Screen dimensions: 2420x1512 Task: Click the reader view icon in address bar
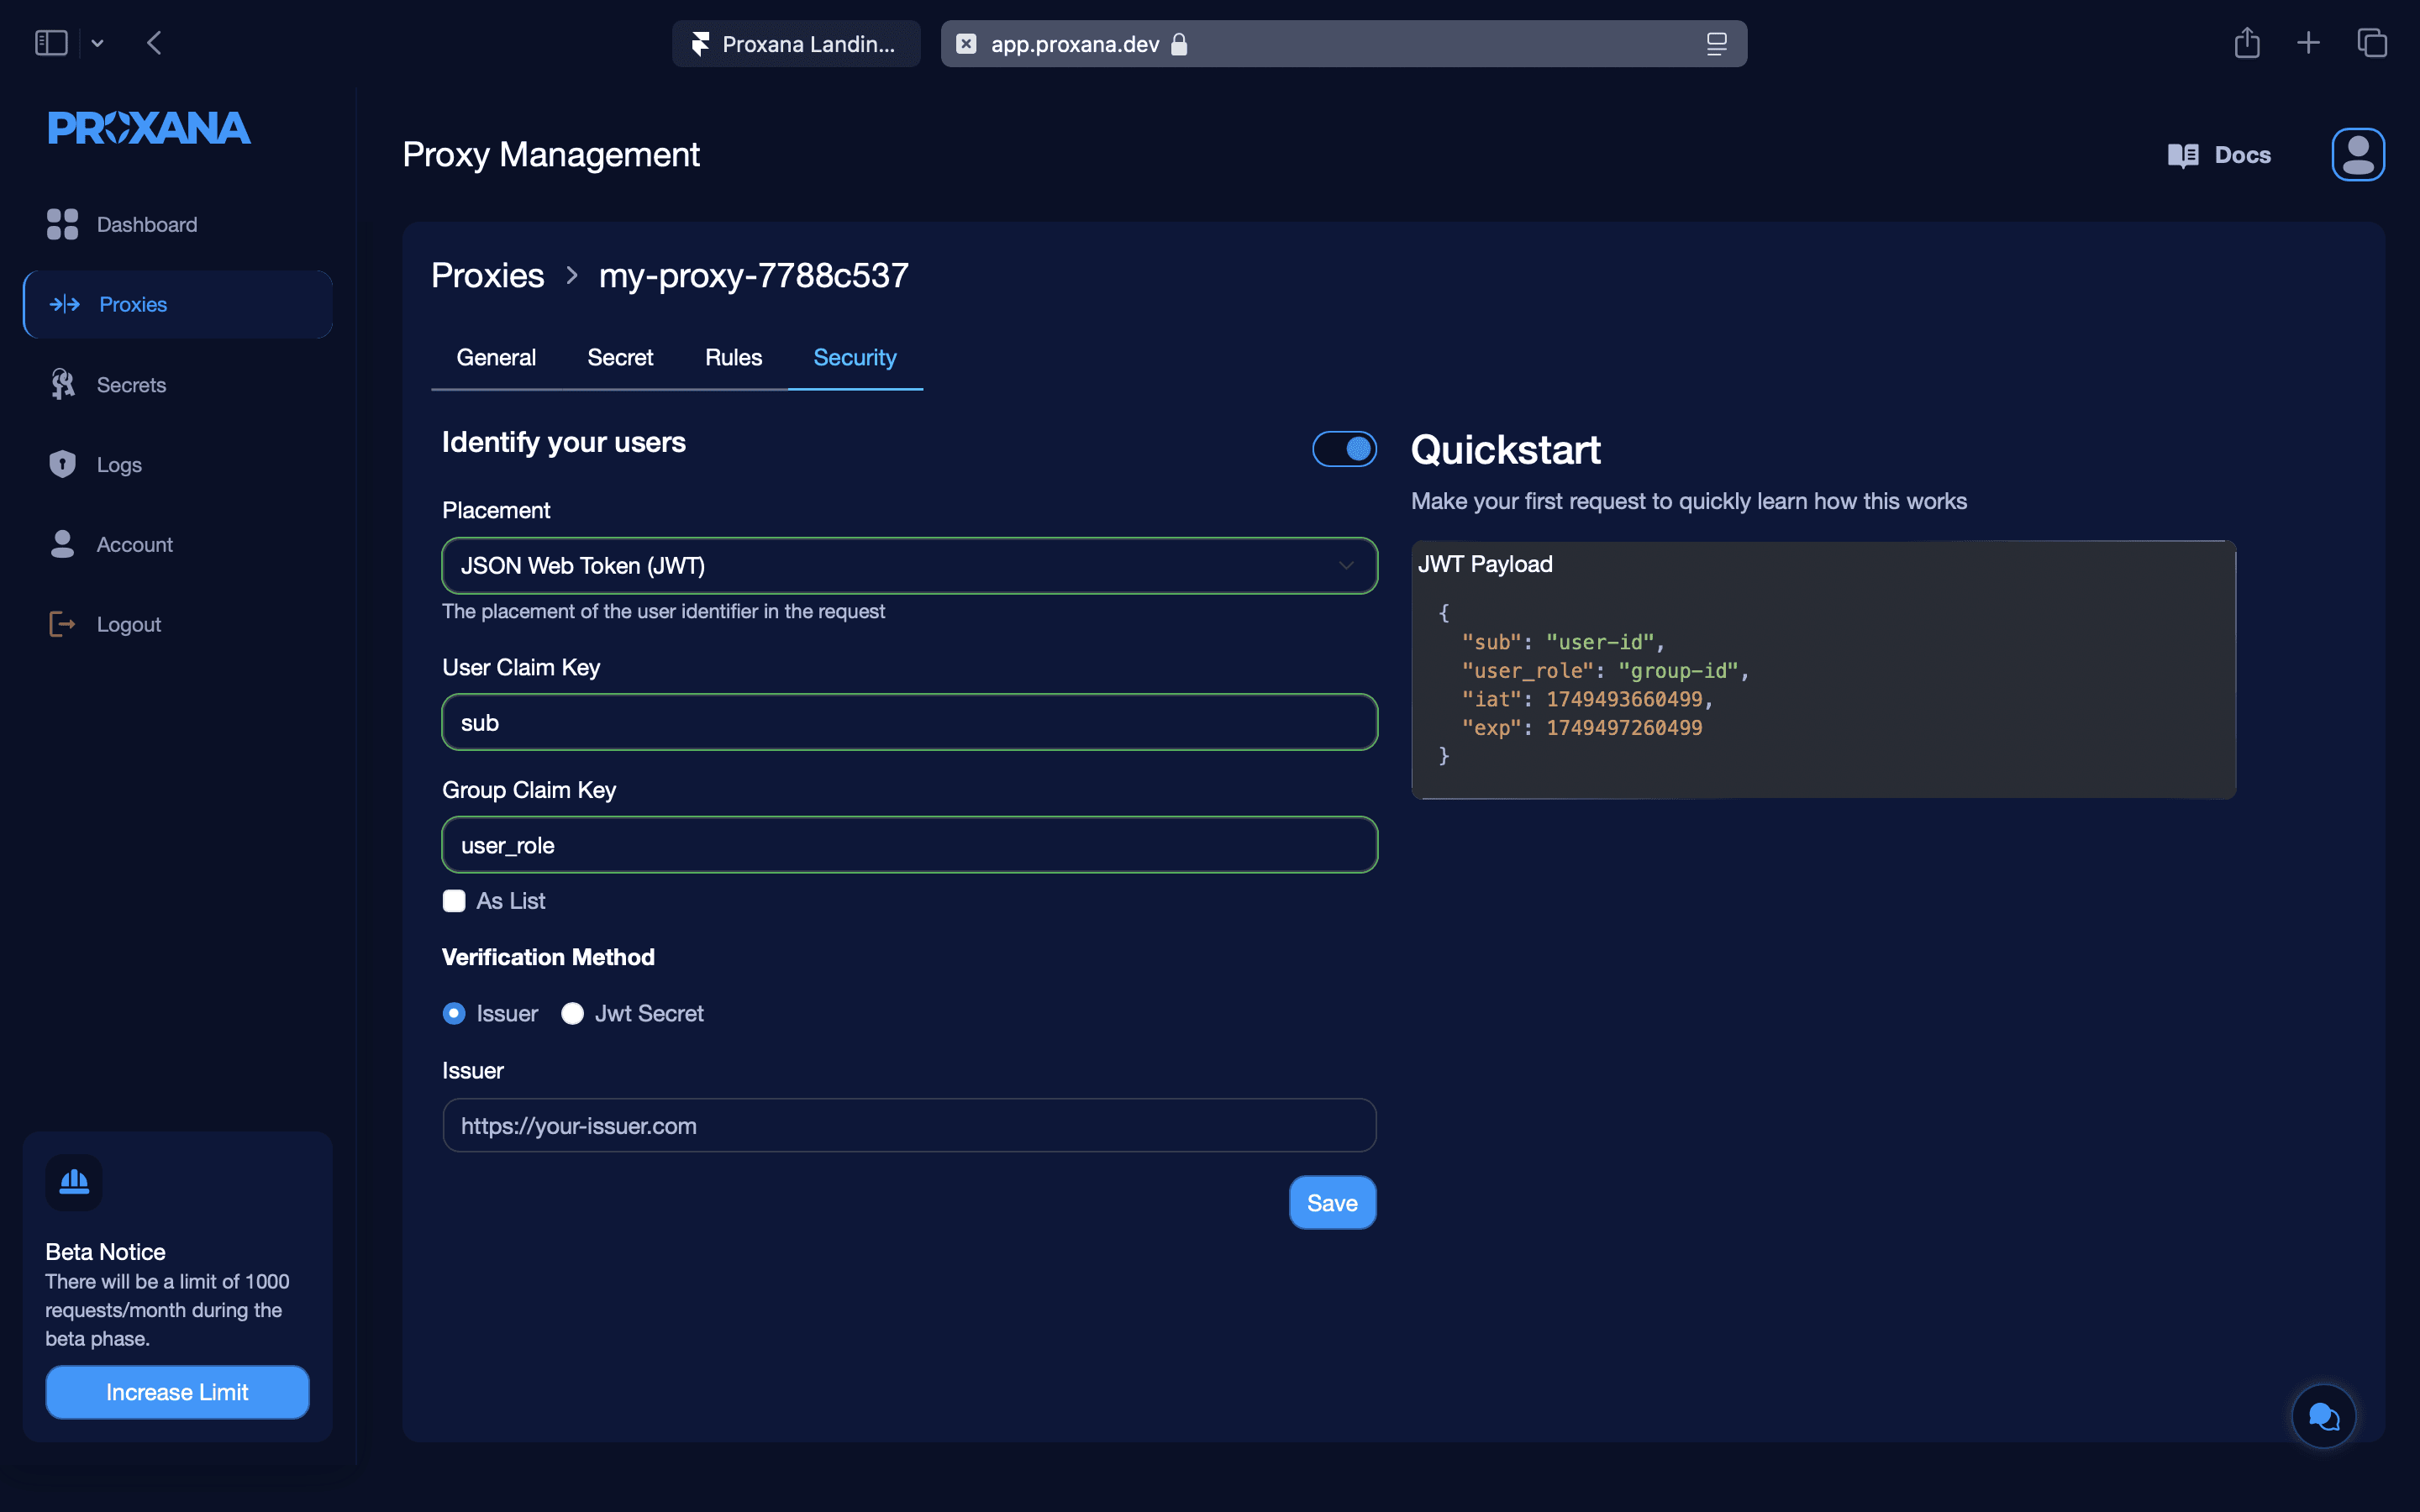pyautogui.click(x=1717, y=44)
